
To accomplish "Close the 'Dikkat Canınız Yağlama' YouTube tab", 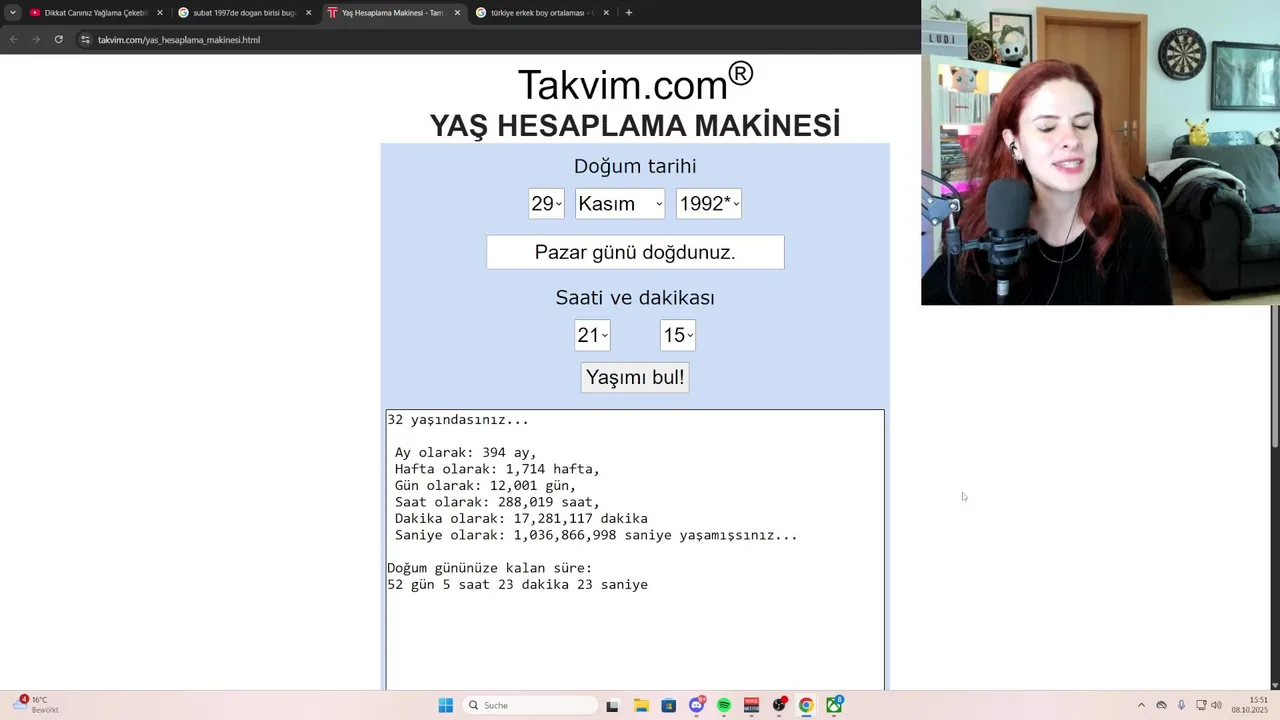I will [159, 13].
